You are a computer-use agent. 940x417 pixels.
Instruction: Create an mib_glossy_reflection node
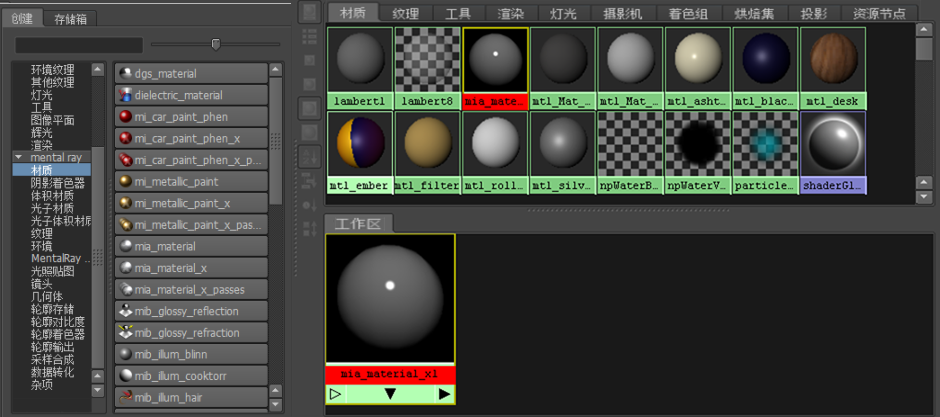(x=191, y=311)
